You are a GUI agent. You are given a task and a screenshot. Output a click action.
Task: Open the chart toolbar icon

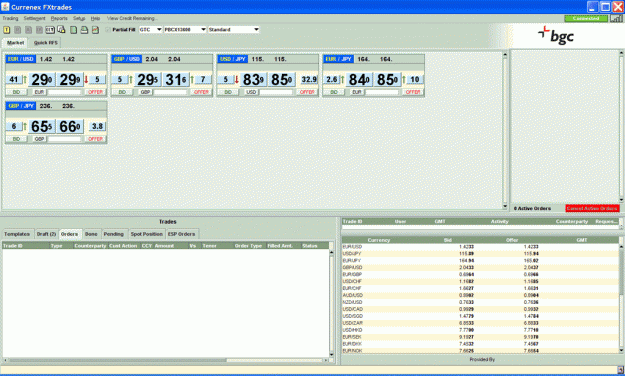pyautogui.click(x=95, y=30)
